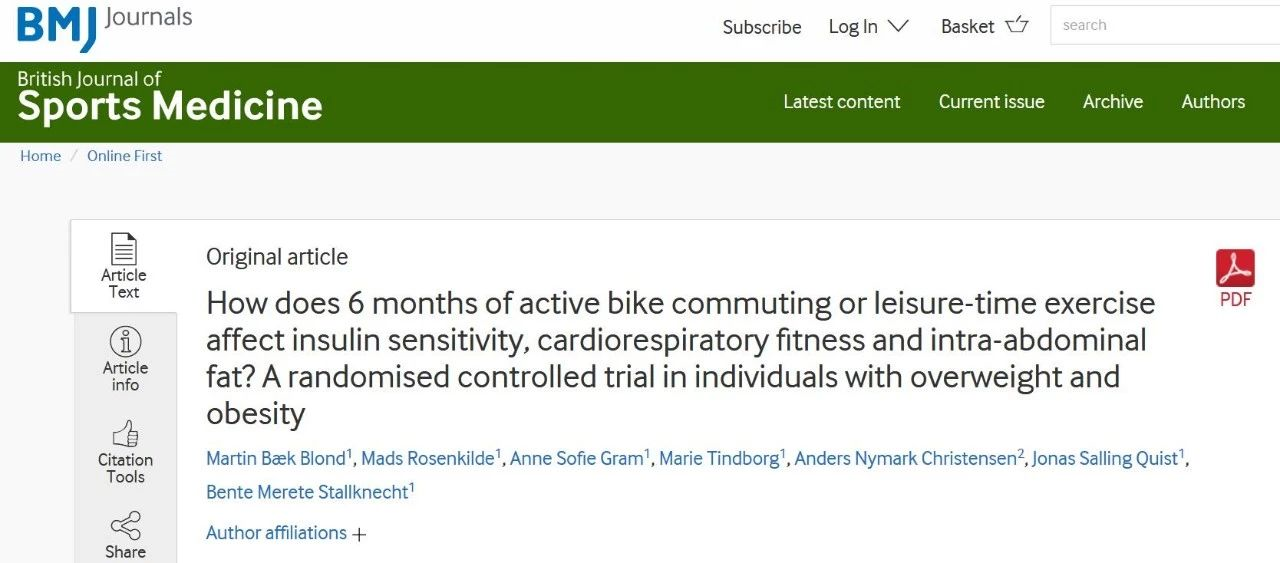
Task: Download the article PDF via the red icon
Action: click(1235, 269)
